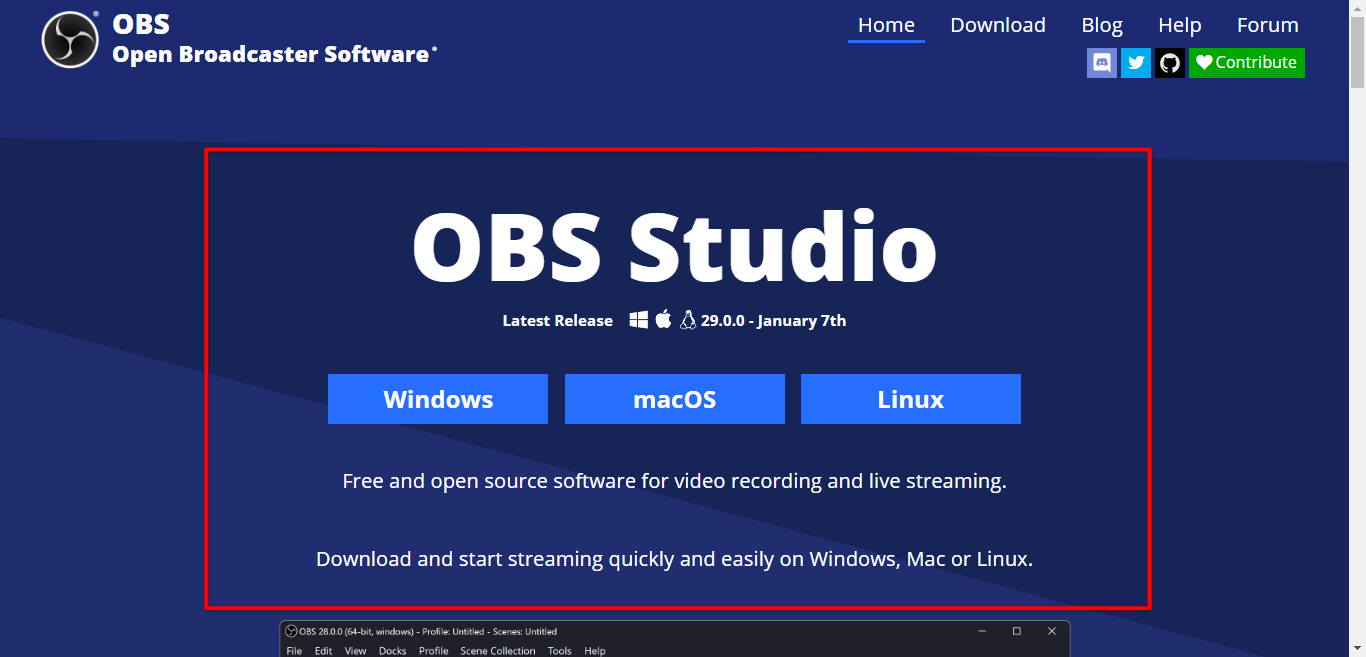Download OBS Studio for Linux

[911, 399]
